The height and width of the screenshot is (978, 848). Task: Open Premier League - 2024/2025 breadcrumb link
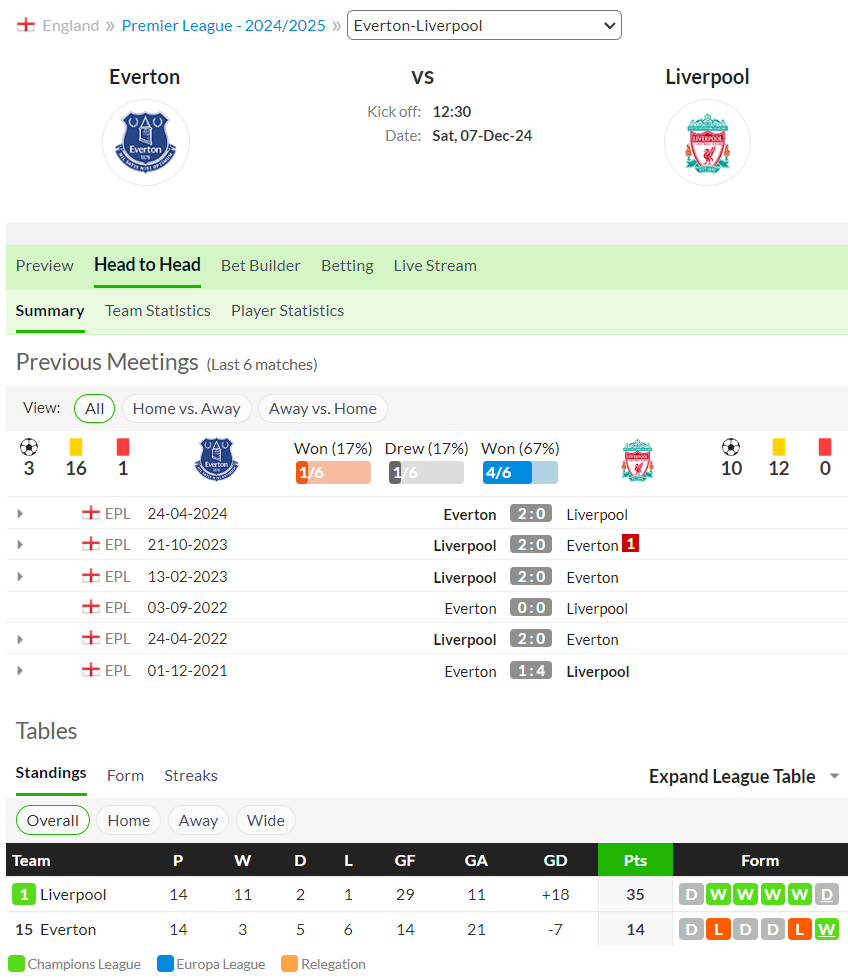pyautogui.click(x=223, y=26)
